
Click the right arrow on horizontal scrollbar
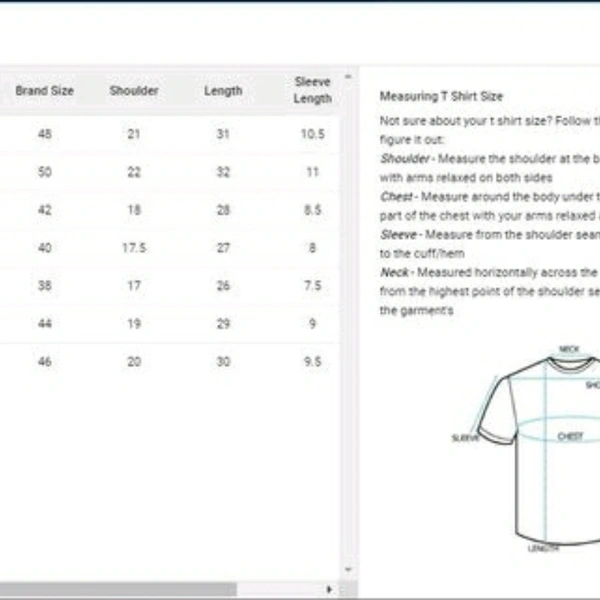(329, 589)
